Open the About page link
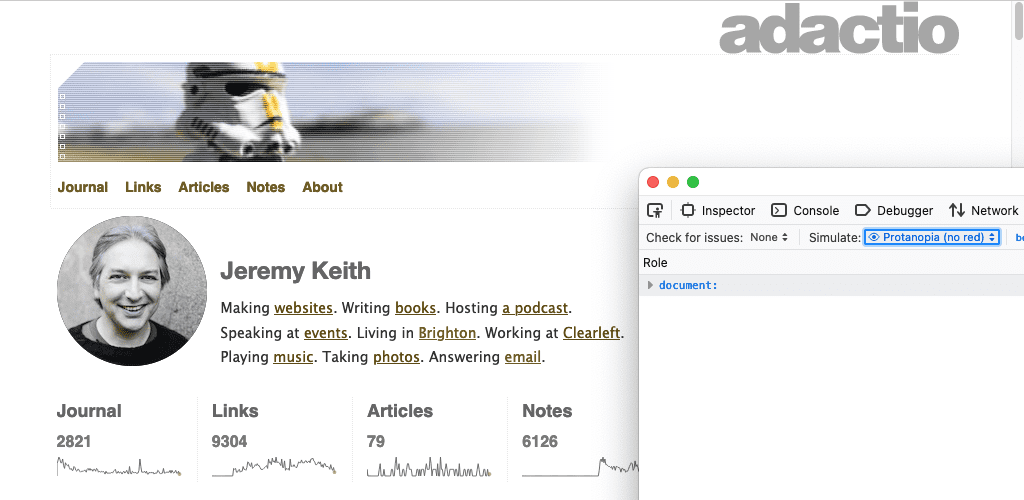The image size is (1024, 500). [322, 187]
